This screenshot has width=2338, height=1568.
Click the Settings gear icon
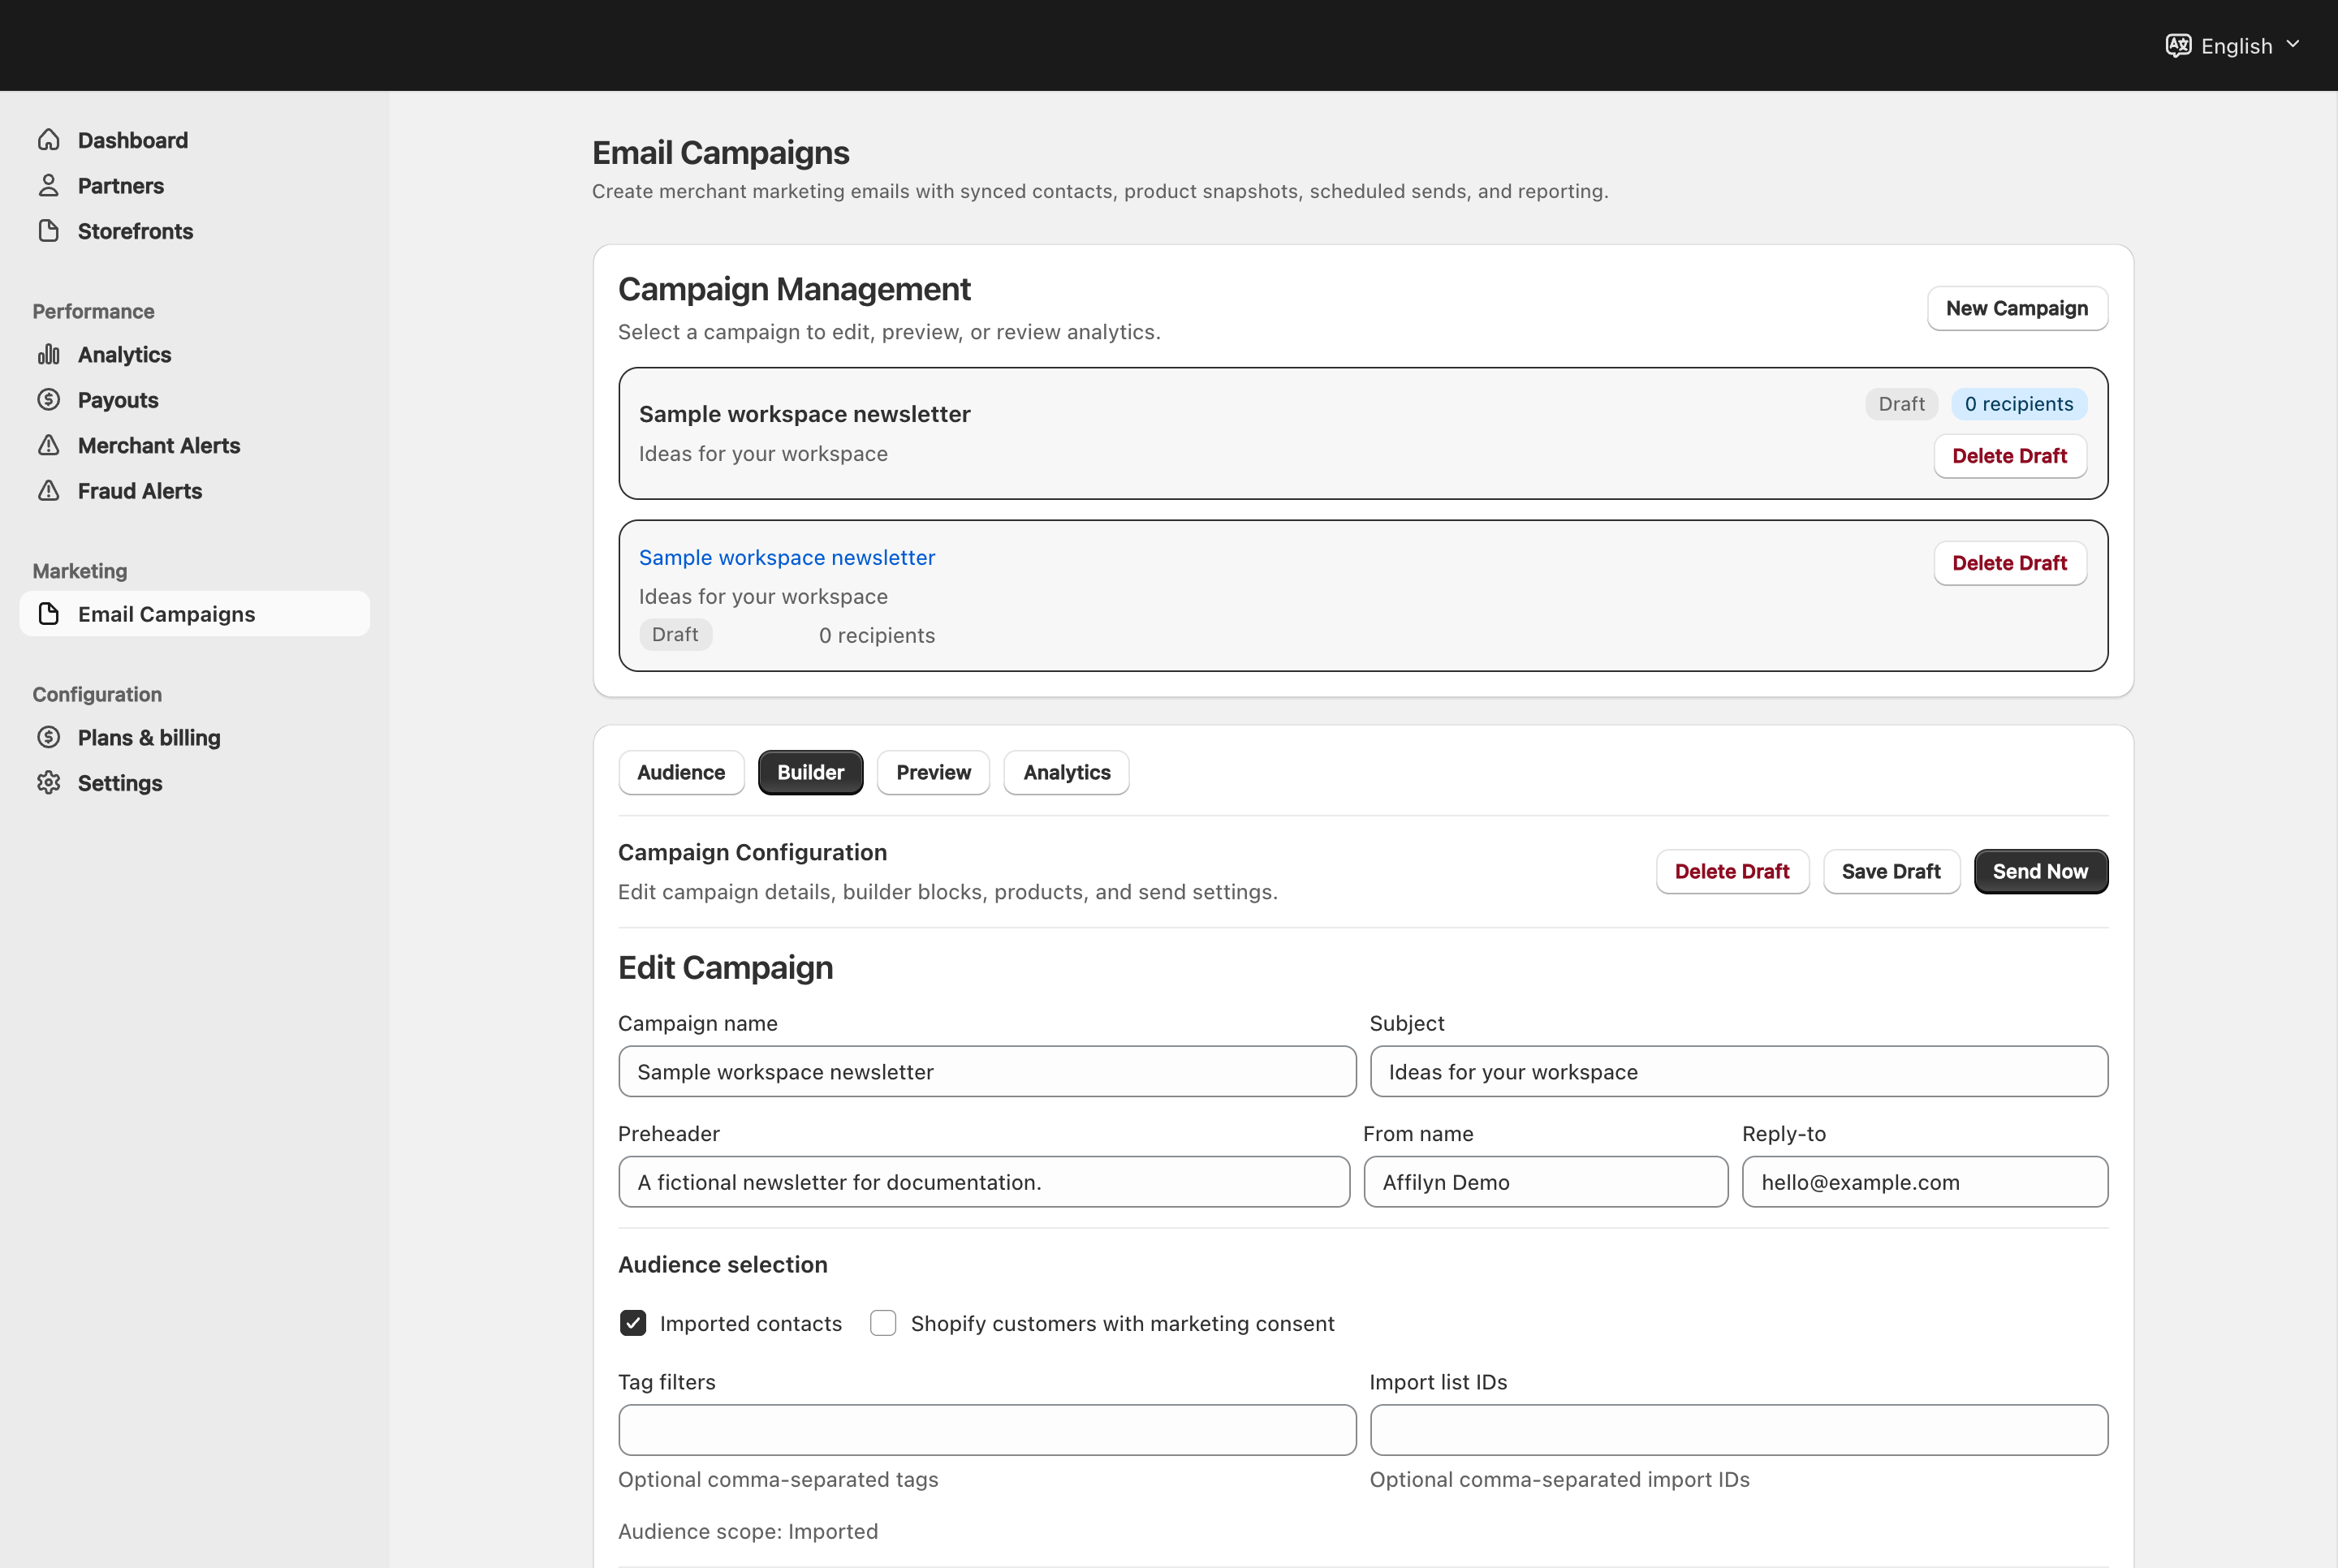click(48, 783)
